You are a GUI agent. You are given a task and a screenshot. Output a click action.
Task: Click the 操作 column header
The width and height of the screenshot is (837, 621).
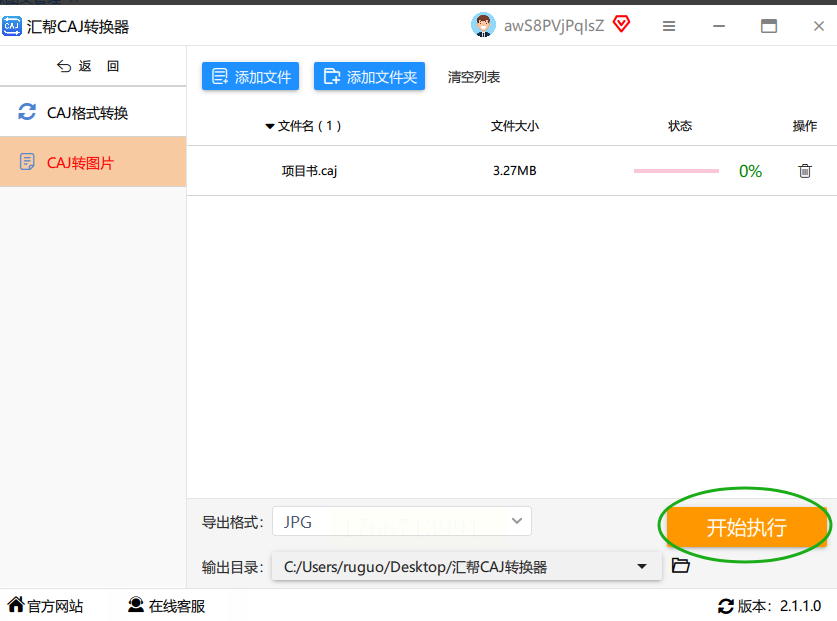pyautogui.click(x=804, y=126)
